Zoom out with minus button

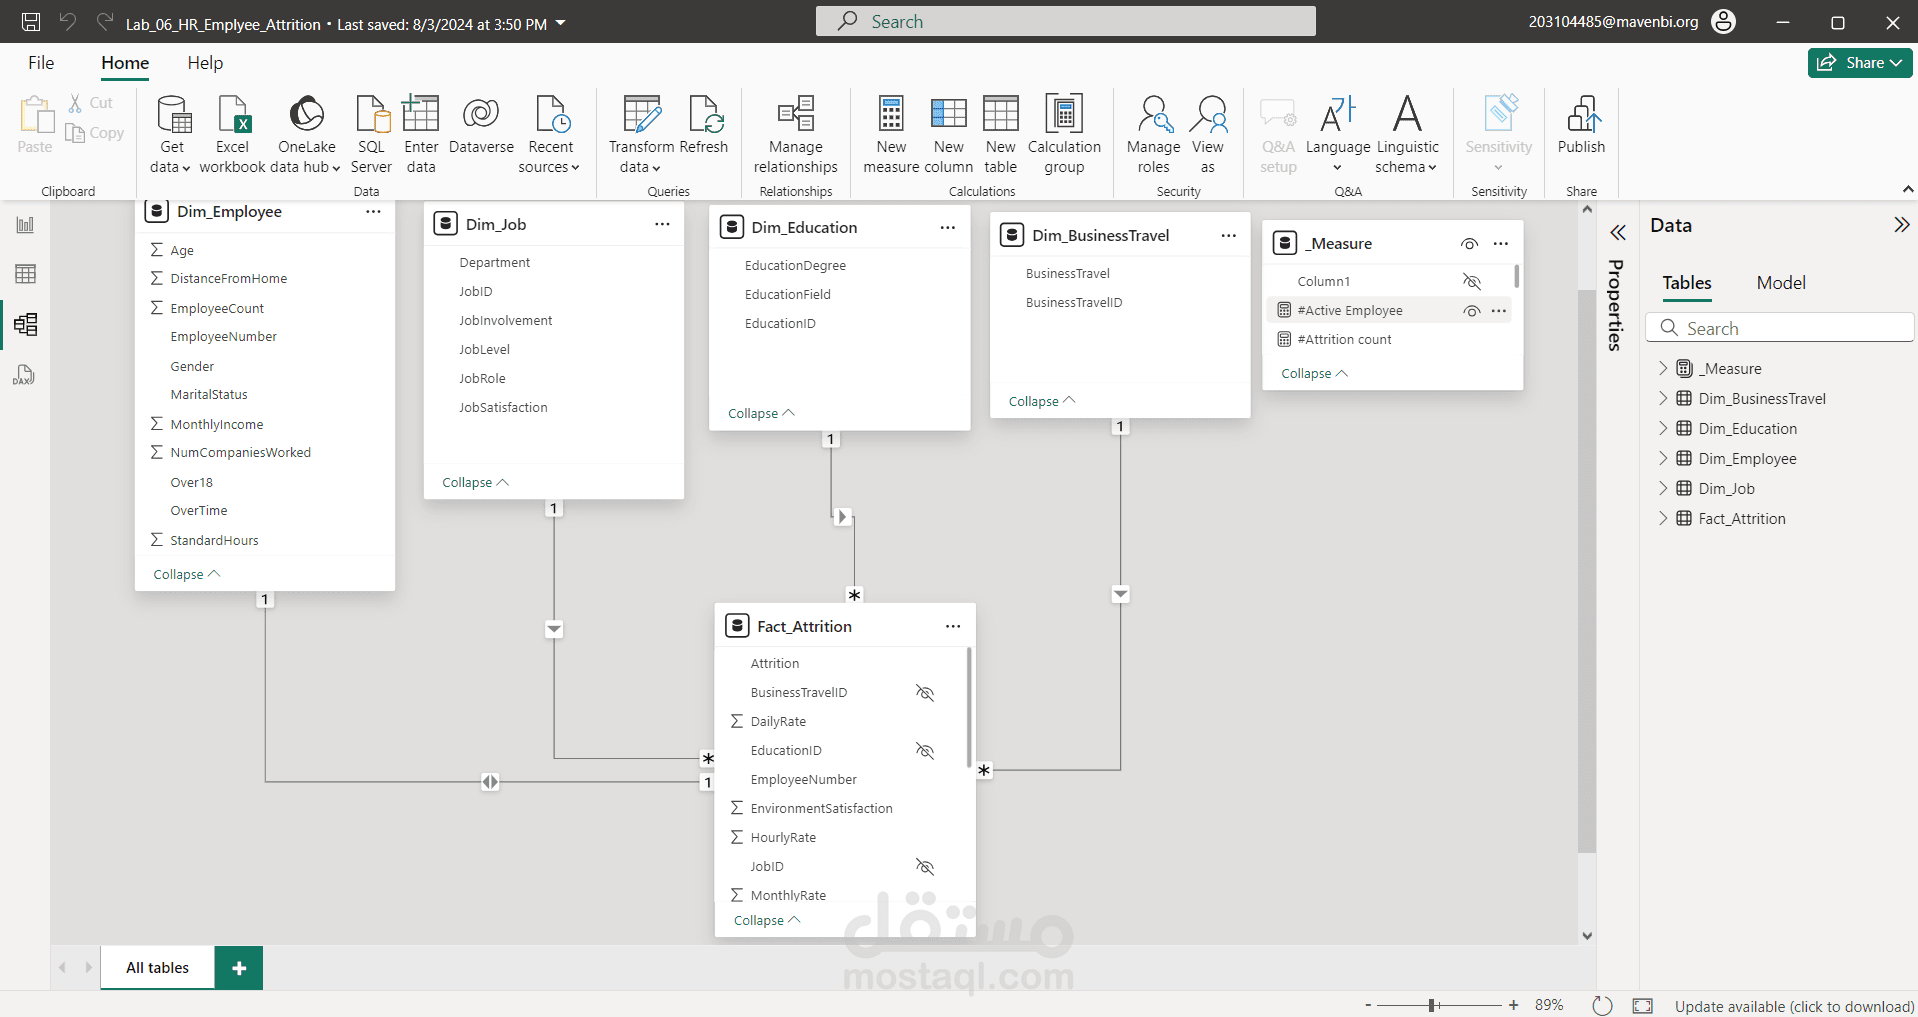pos(1368,1005)
